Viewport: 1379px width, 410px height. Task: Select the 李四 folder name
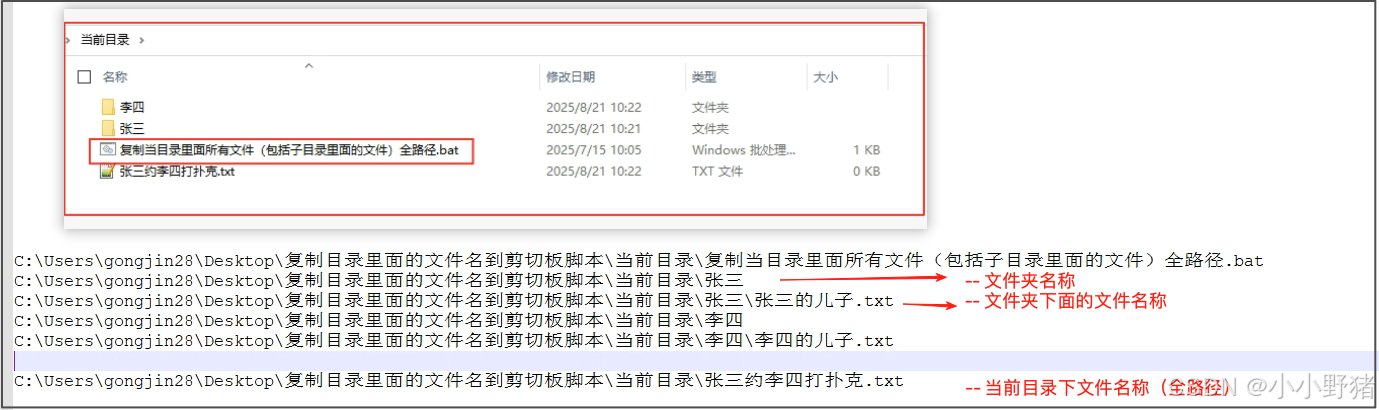pyautogui.click(x=133, y=107)
